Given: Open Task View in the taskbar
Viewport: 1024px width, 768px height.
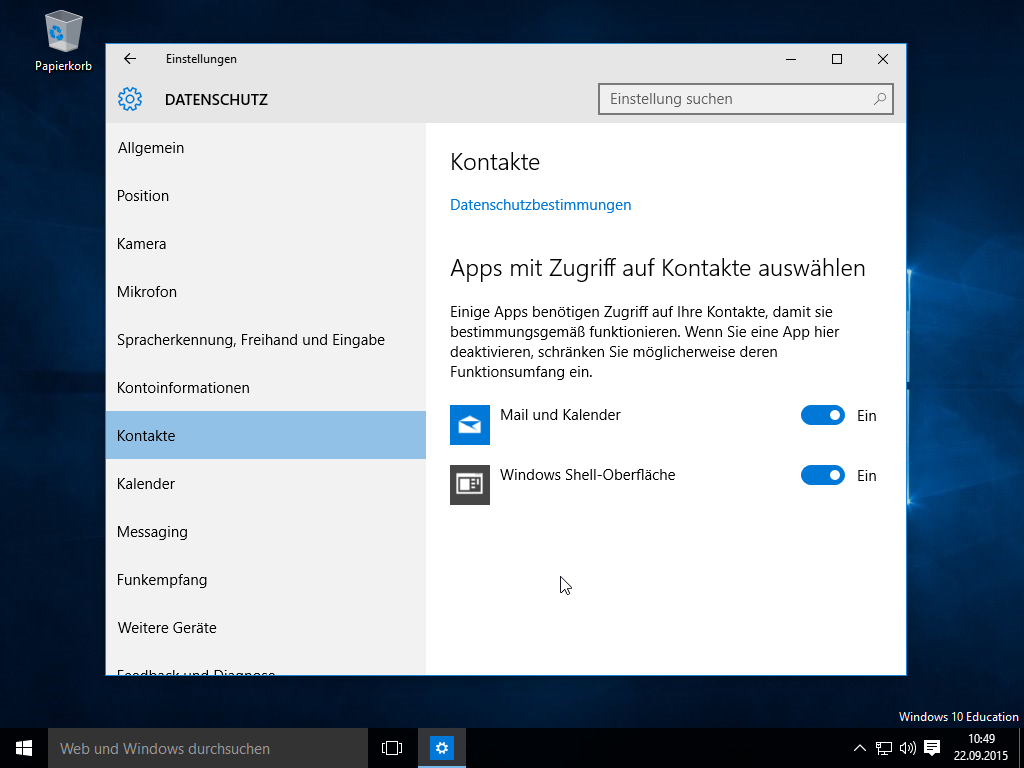Looking at the screenshot, I should 392,748.
